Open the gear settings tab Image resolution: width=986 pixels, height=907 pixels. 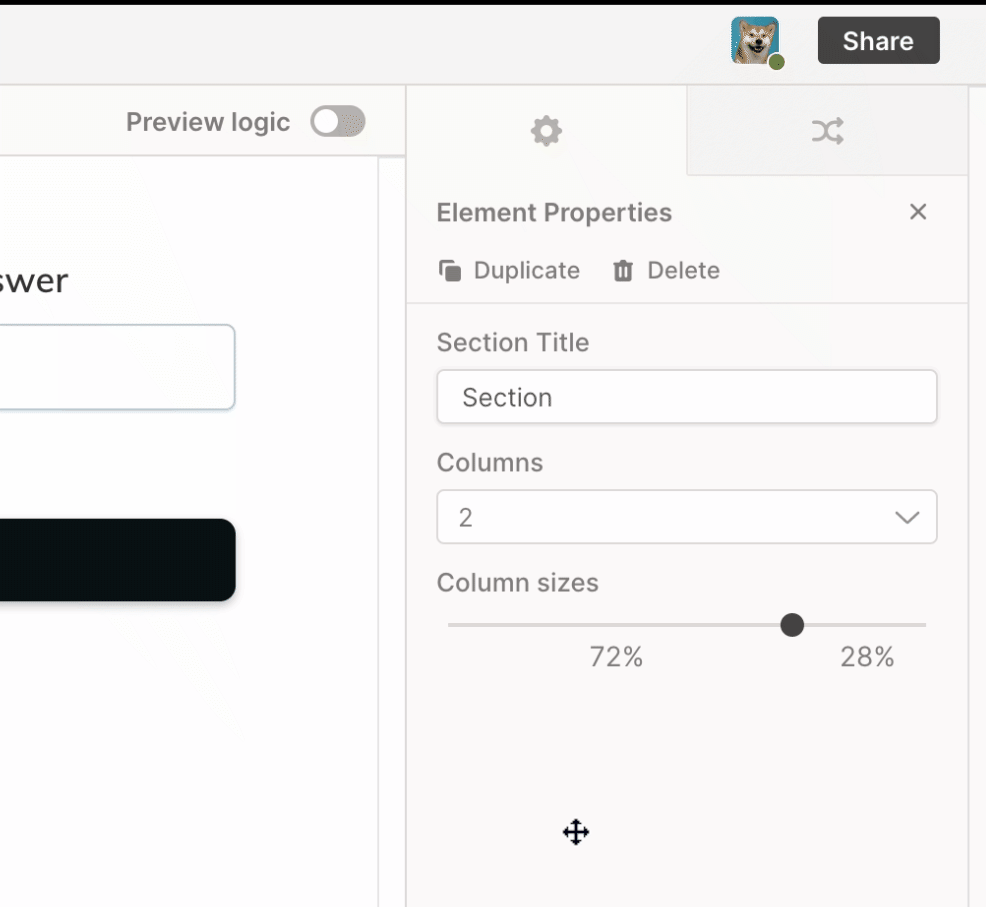point(546,131)
